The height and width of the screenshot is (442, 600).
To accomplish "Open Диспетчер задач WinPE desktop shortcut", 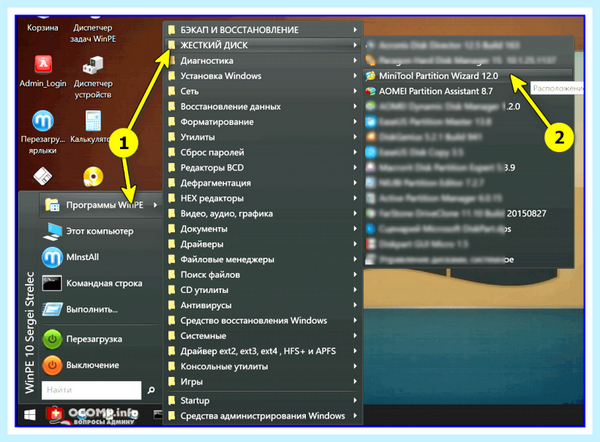I will [x=93, y=30].
